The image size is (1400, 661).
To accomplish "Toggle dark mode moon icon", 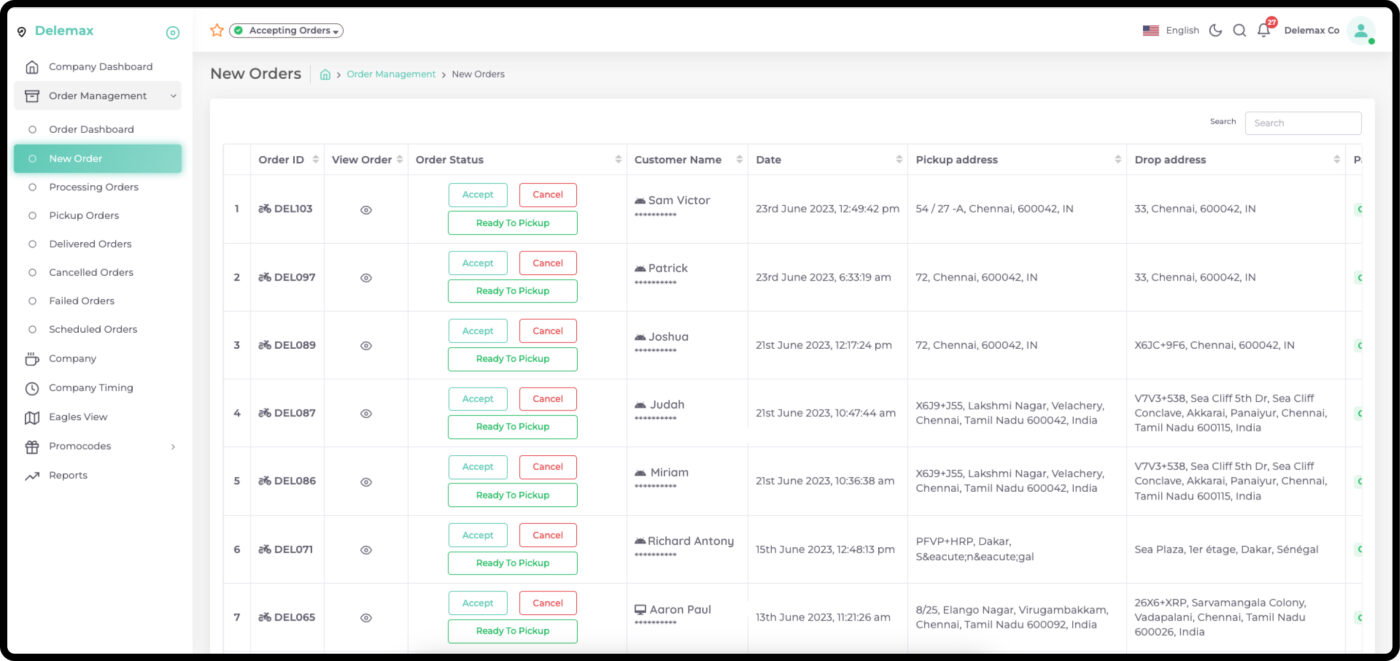I will tap(1215, 31).
